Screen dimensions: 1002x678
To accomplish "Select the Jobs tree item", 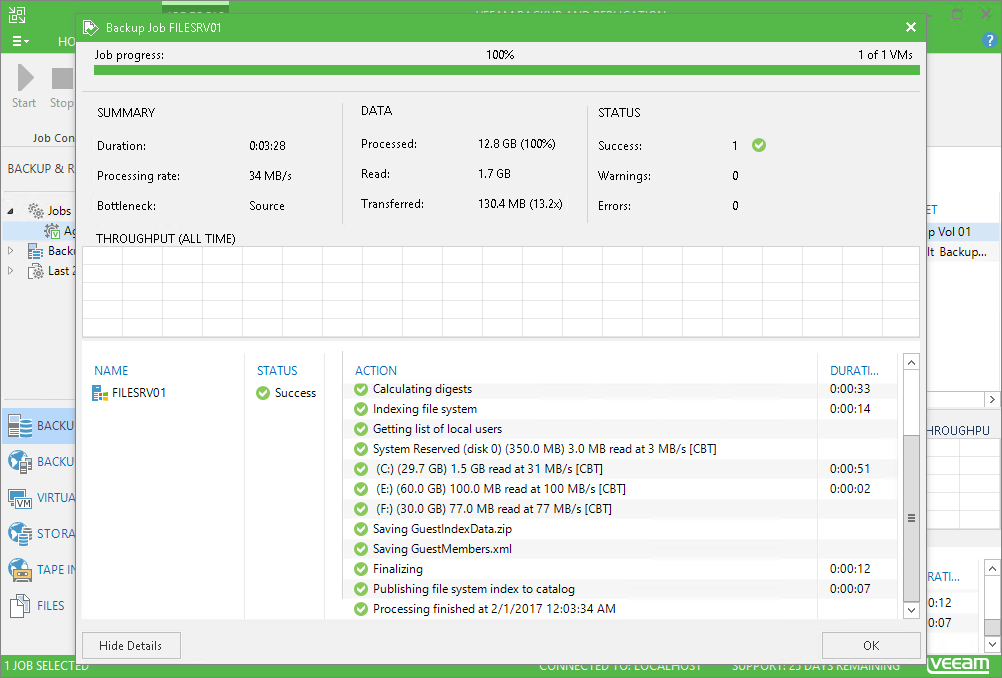I will 59,210.
